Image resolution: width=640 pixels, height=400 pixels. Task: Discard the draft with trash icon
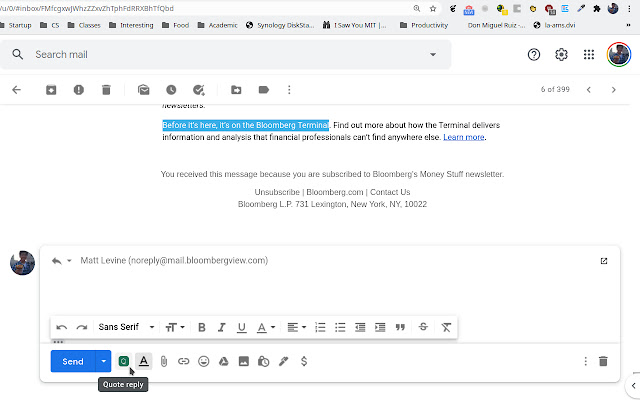coord(603,361)
